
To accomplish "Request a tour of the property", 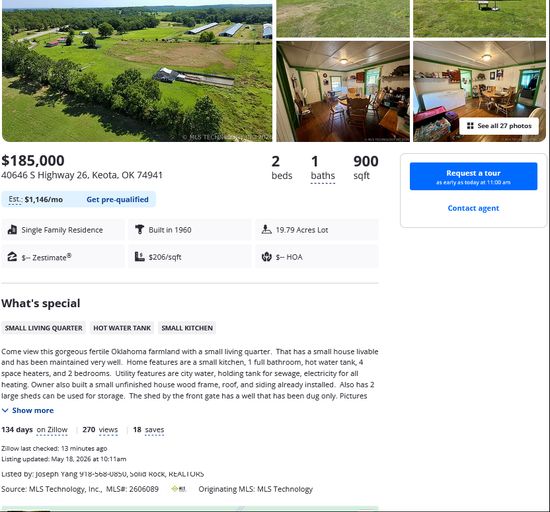I will 473,176.
